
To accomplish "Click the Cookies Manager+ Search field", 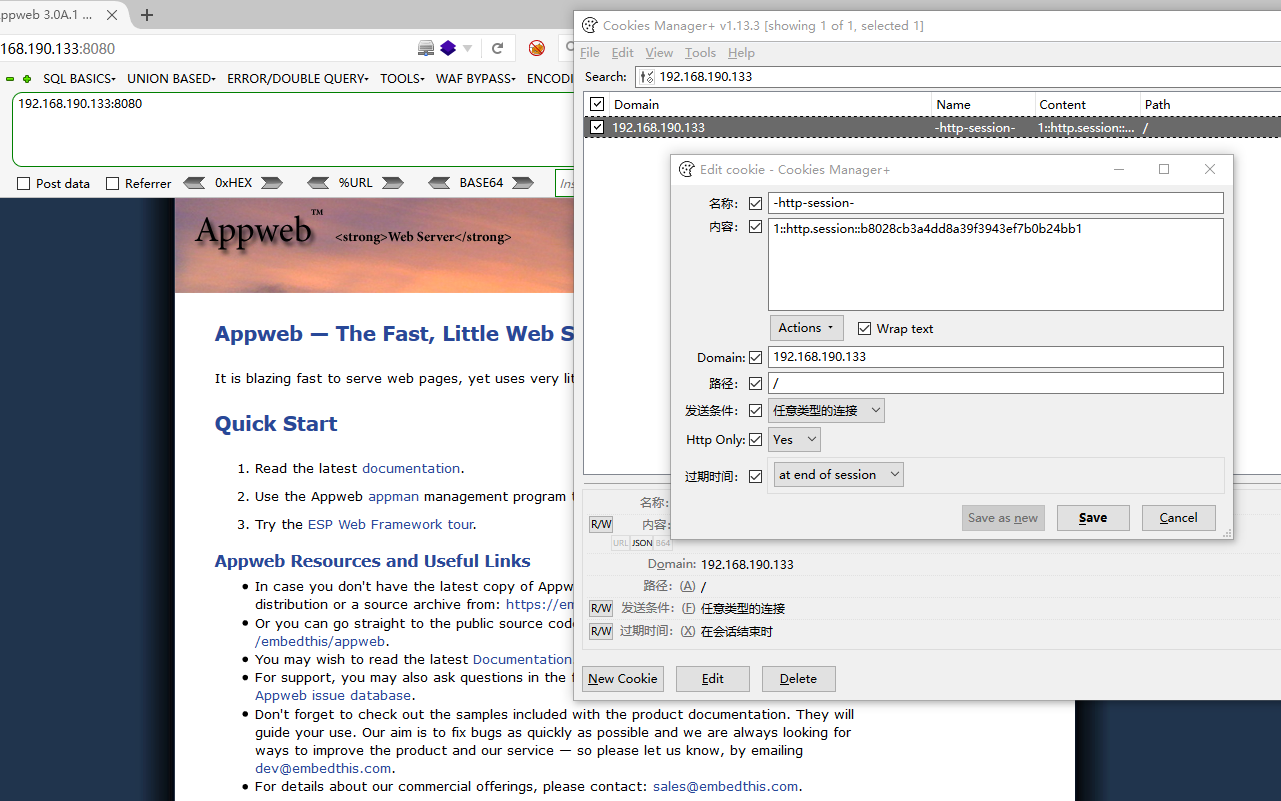I will point(958,77).
